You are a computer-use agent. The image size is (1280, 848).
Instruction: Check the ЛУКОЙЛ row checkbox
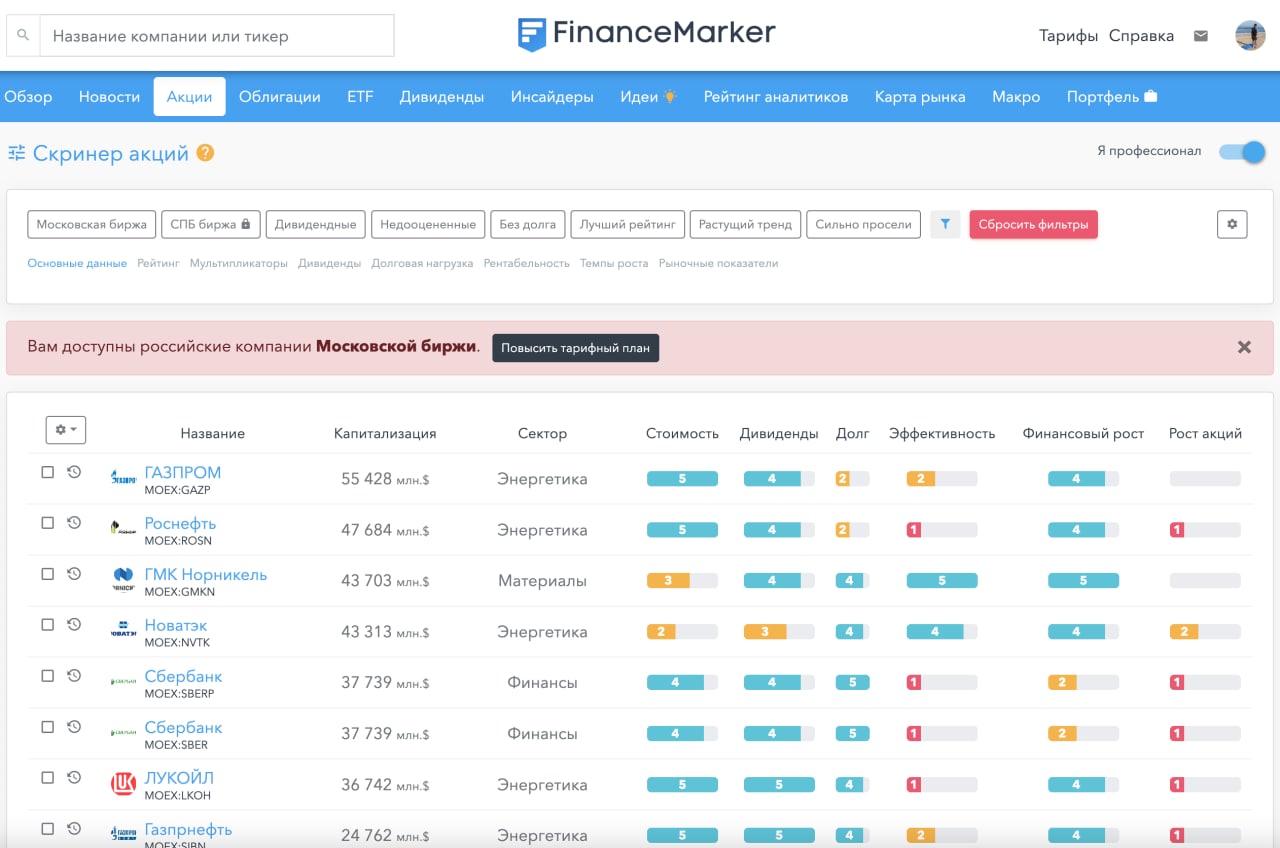point(47,778)
